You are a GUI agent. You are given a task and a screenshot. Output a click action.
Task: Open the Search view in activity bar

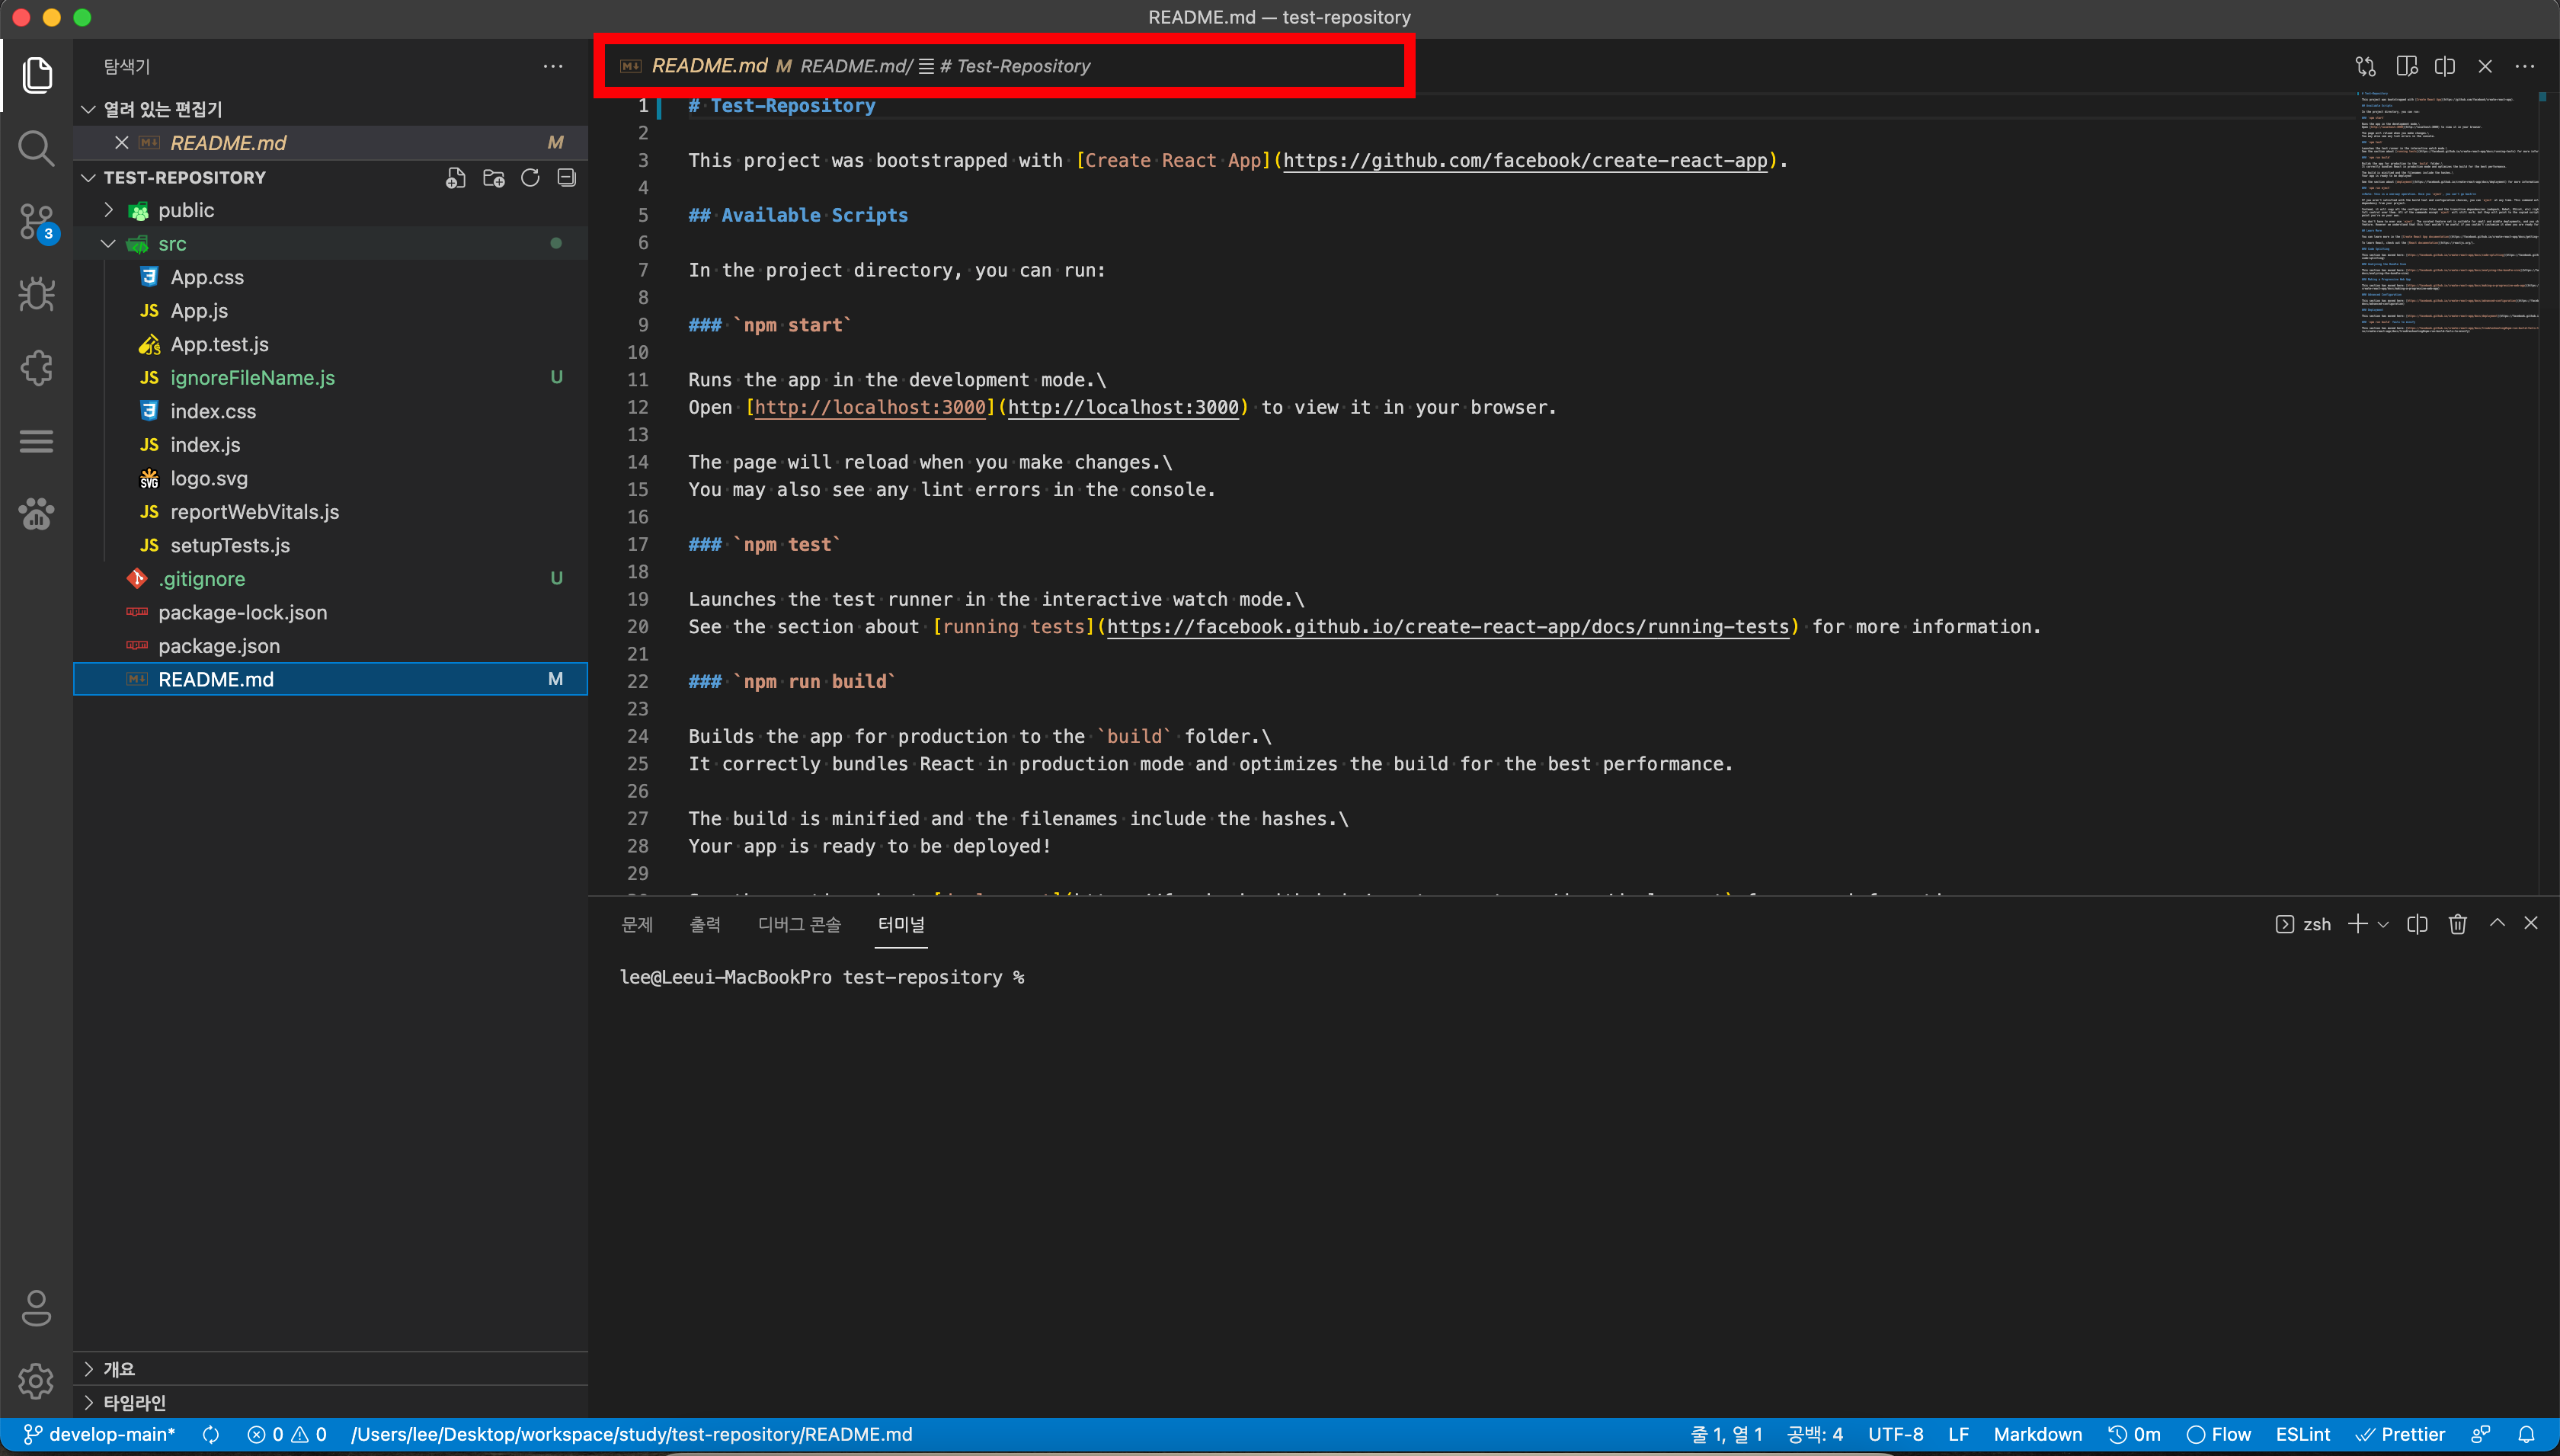click(36, 148)
